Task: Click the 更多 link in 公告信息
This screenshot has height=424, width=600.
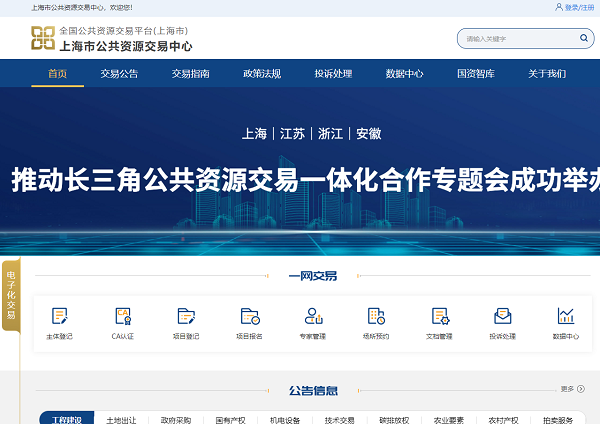Action: [567, 389]
